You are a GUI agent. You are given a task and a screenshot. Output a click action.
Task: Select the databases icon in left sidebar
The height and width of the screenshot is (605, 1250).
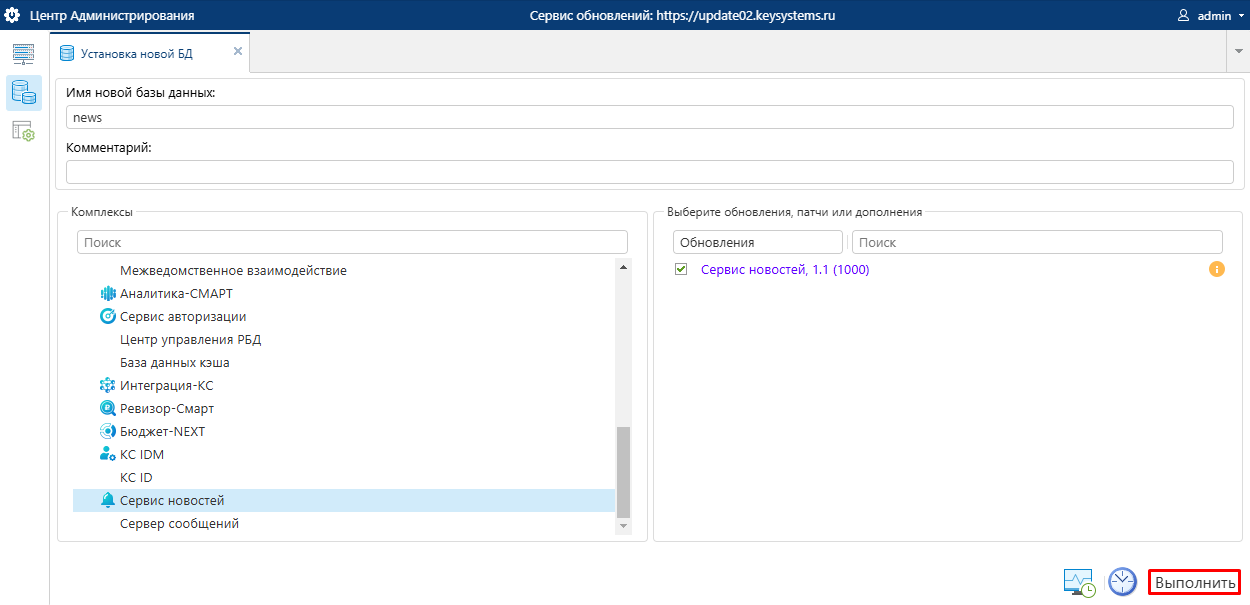tap(23, 93)
